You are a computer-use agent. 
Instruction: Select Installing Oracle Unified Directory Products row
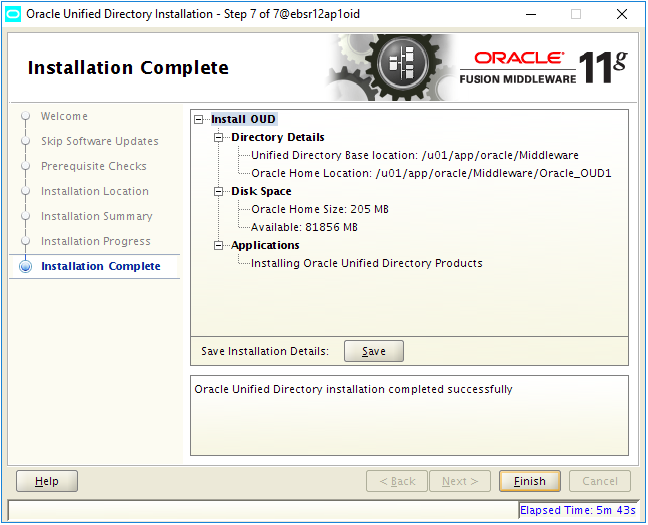[367, 263]
